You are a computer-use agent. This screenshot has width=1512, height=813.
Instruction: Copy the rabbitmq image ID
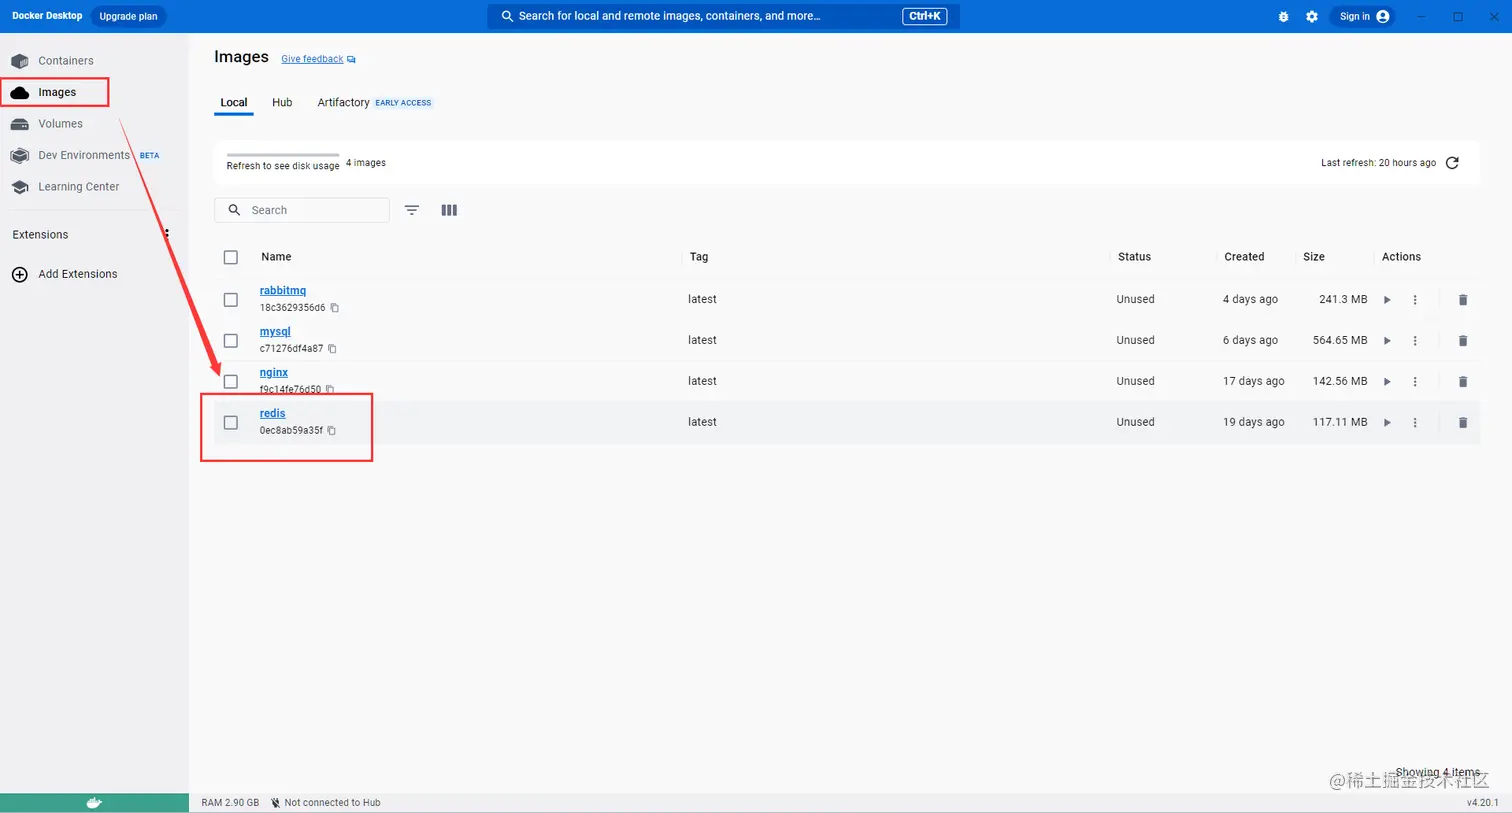coord(335,308)
